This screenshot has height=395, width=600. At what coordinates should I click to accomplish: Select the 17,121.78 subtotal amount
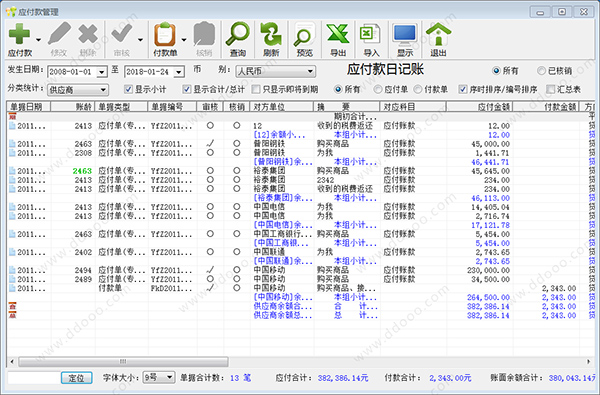490,225
